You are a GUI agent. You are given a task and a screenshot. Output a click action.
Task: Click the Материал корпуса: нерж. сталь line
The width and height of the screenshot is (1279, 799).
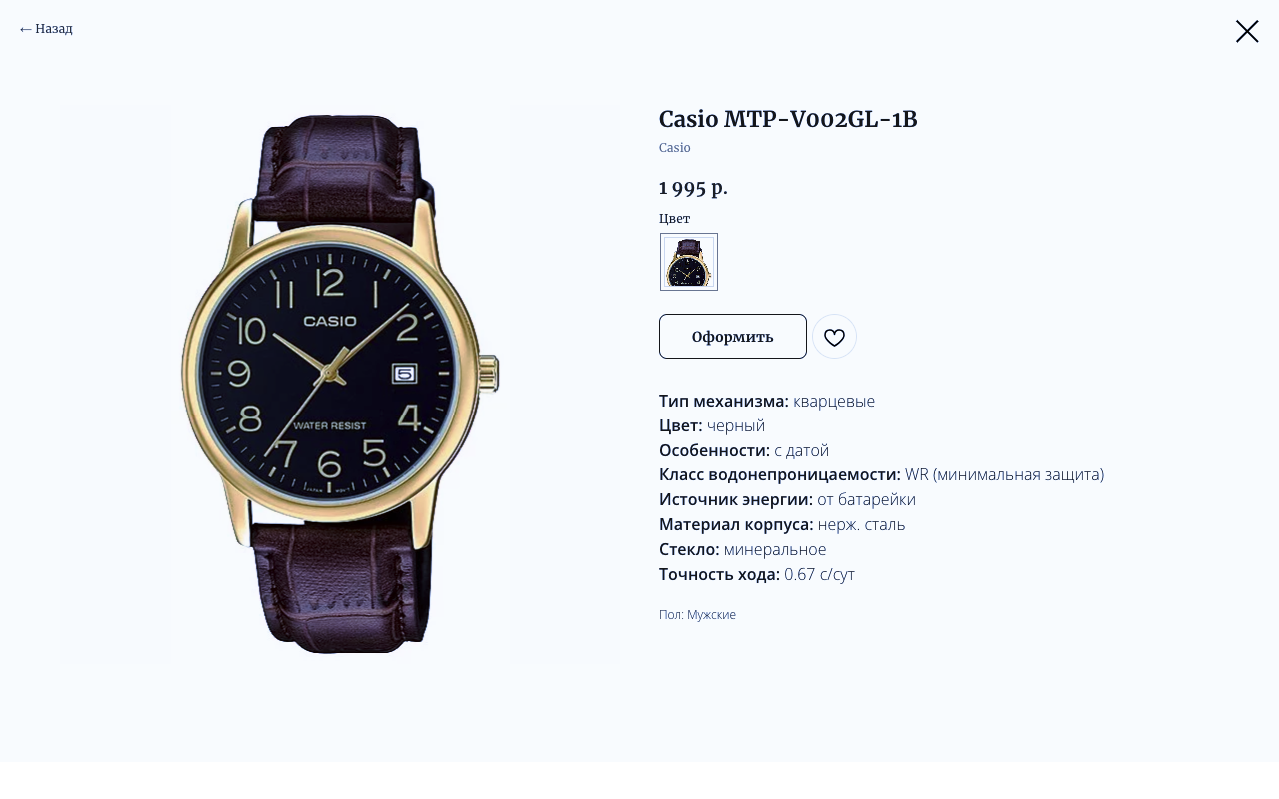tap(782, 524)
